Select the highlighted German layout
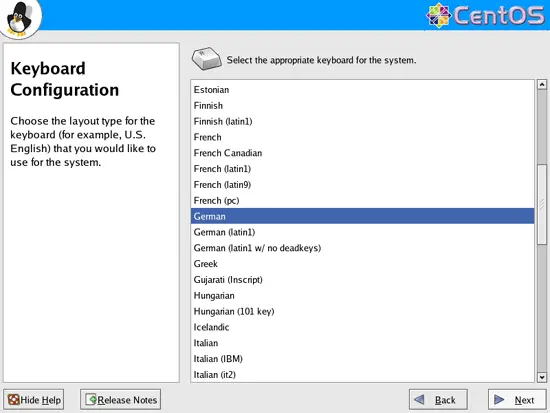The image size is (550, 413). click(362, 216)
